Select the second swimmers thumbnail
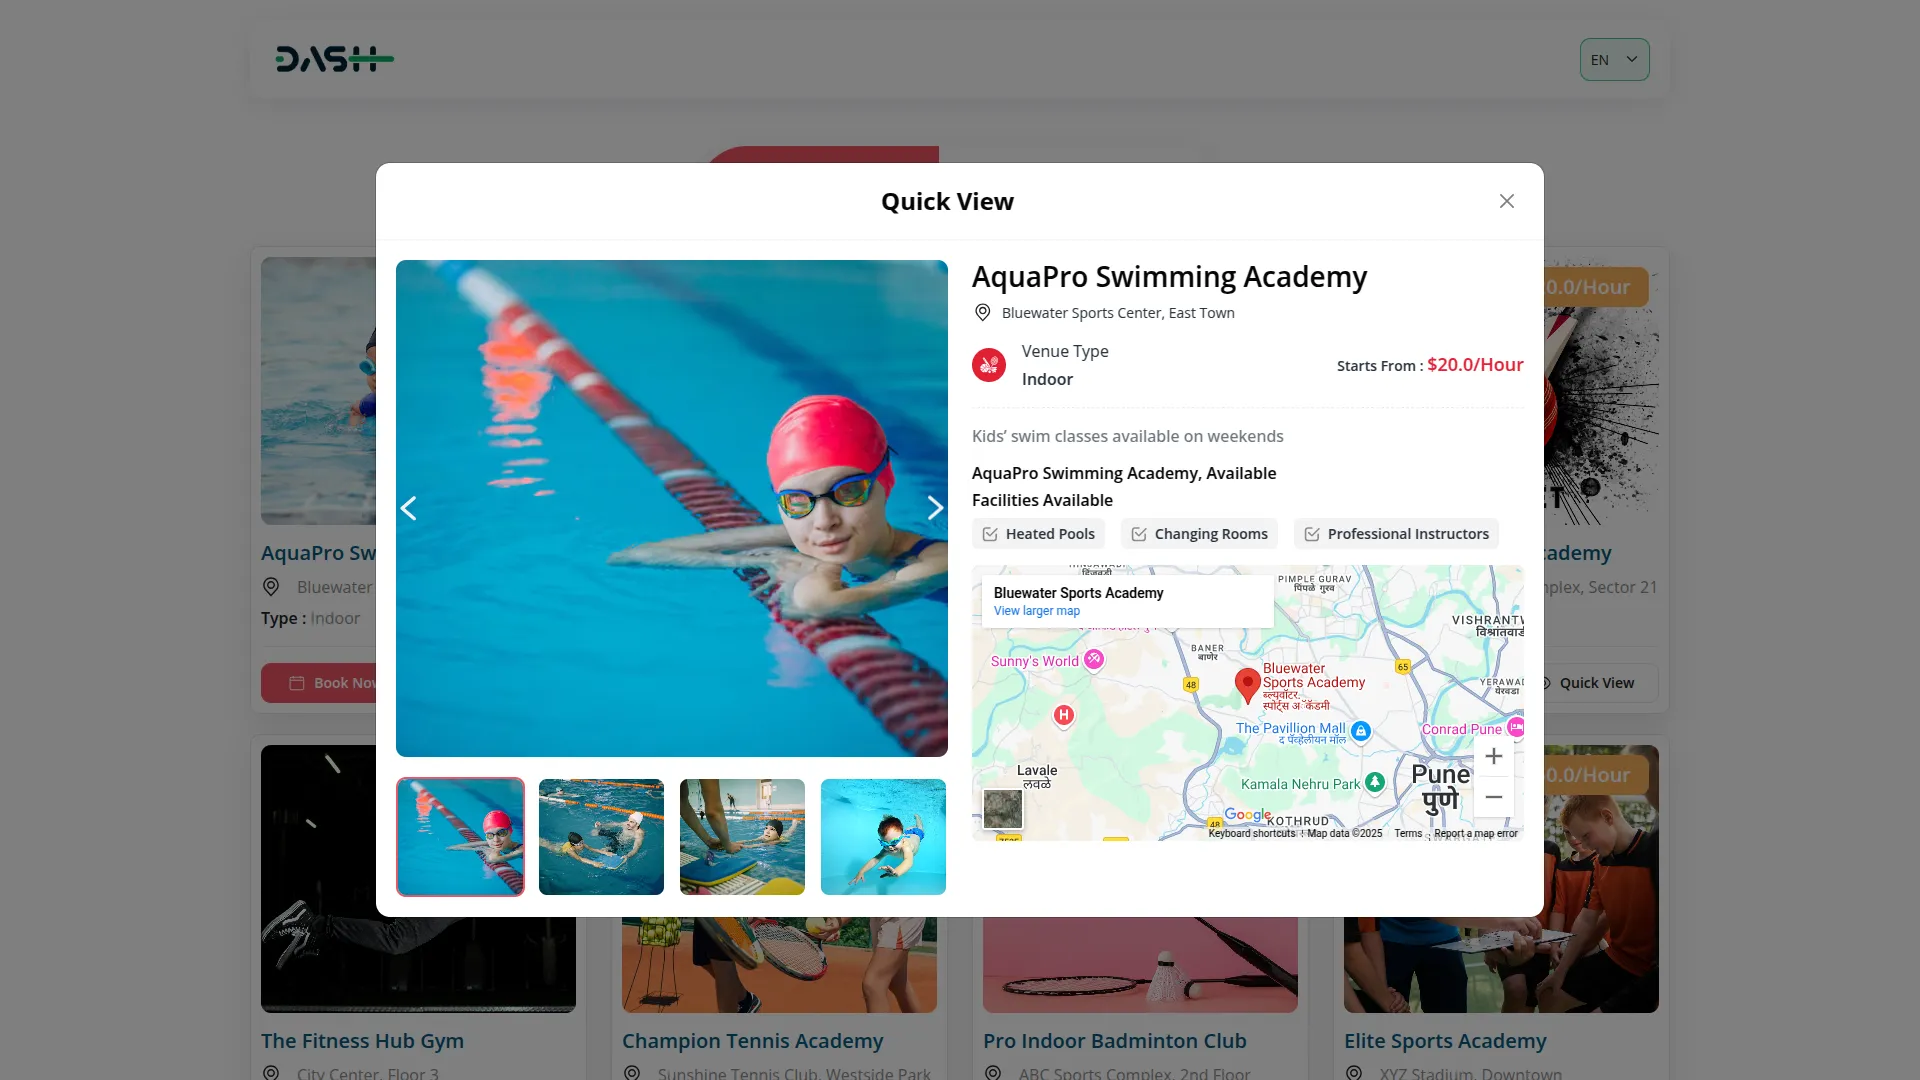1920x1080 pixels. (x=601, y=837)
